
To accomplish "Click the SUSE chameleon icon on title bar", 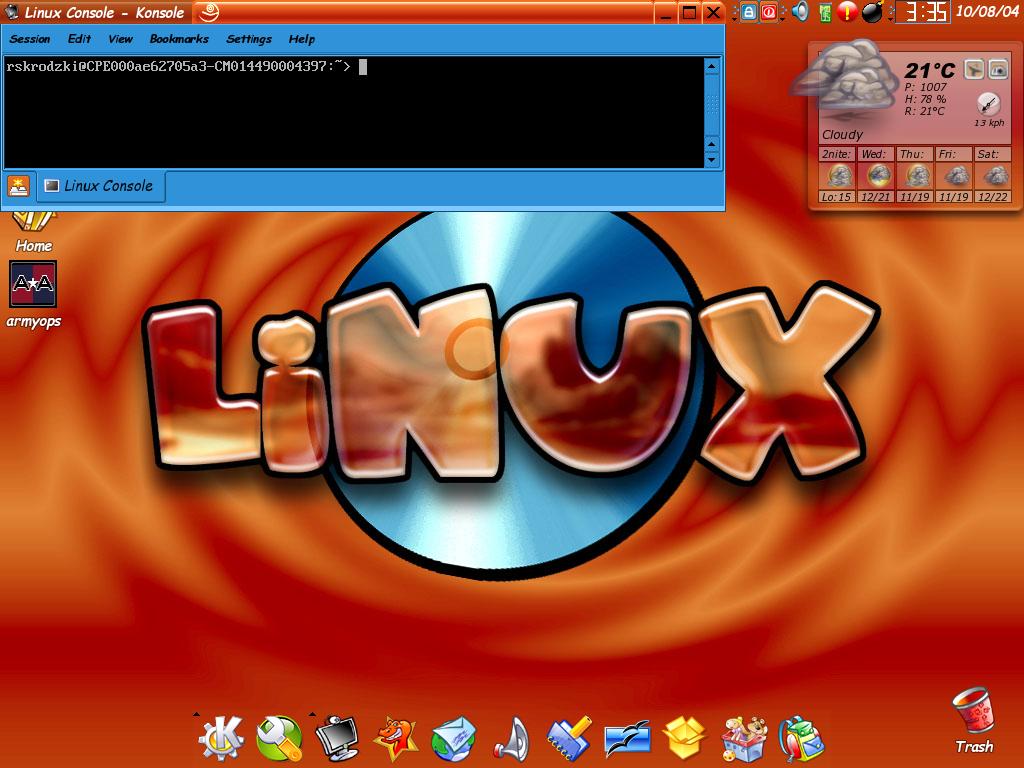I will point(208,12).
